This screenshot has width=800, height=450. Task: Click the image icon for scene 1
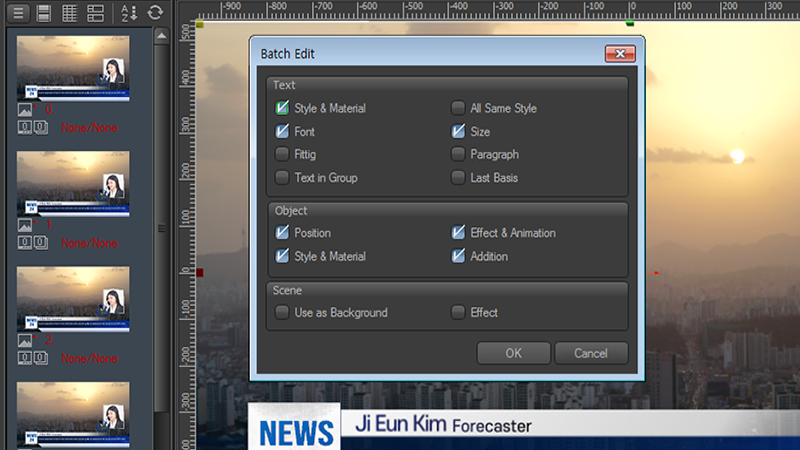coord(24,225)
